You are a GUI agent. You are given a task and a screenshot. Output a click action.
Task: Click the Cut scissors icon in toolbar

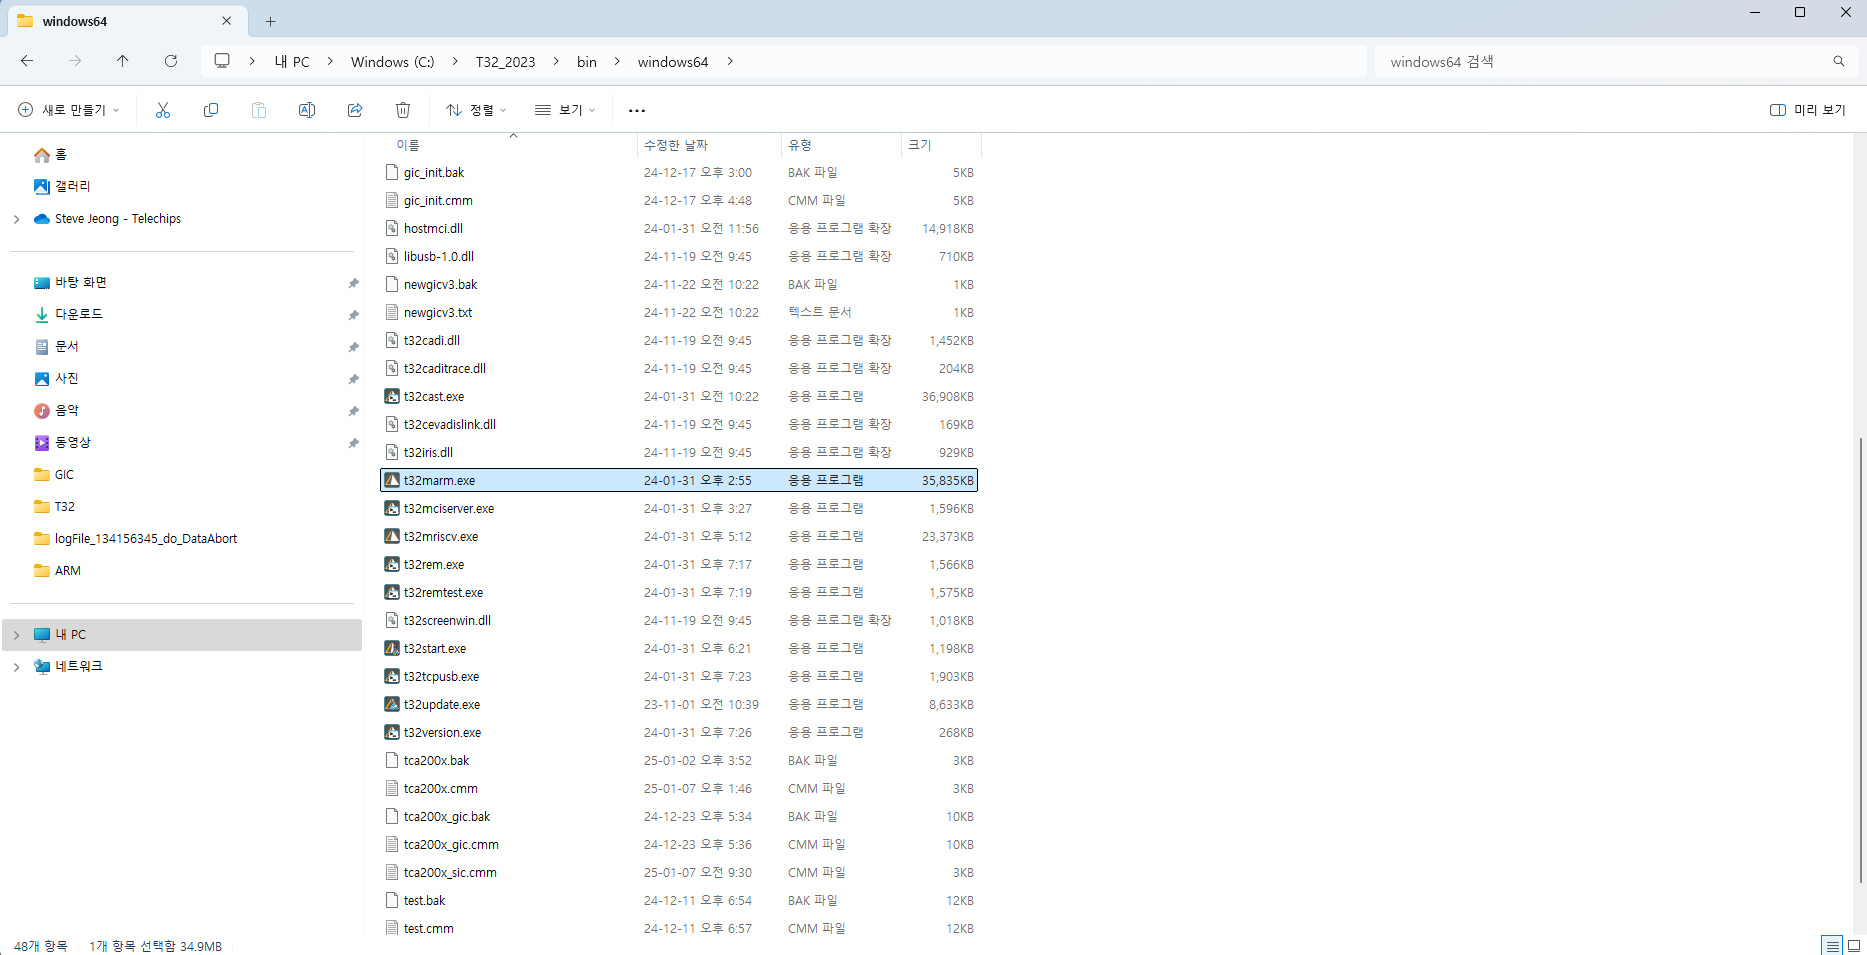point(163,110)
